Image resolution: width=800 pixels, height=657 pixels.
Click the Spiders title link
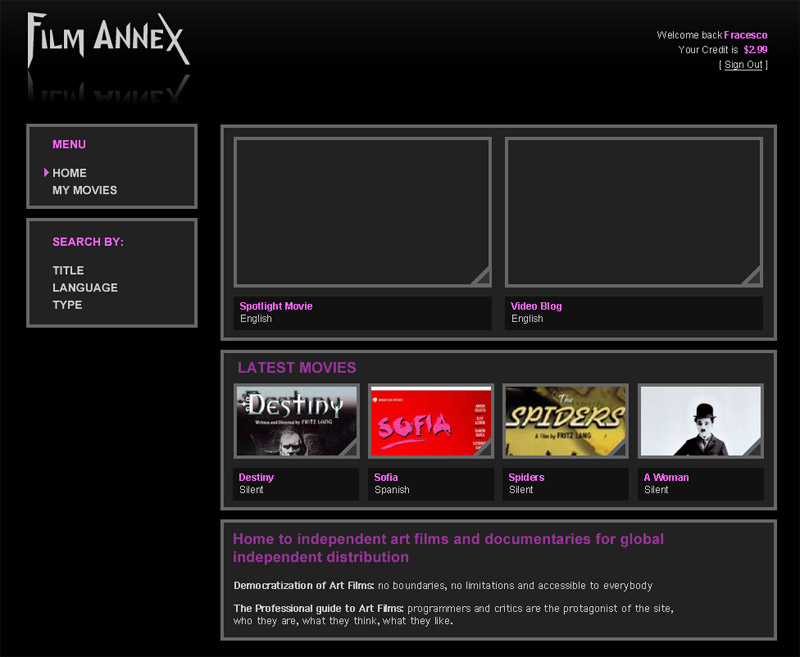[526, 477]
